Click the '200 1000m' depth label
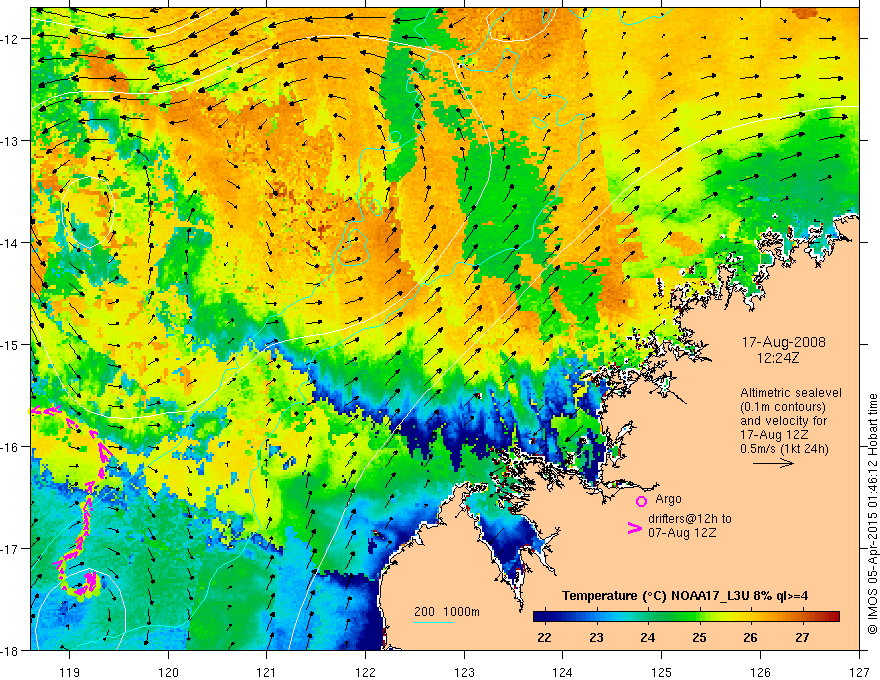 pyautogui.click(x=447, y=612)
